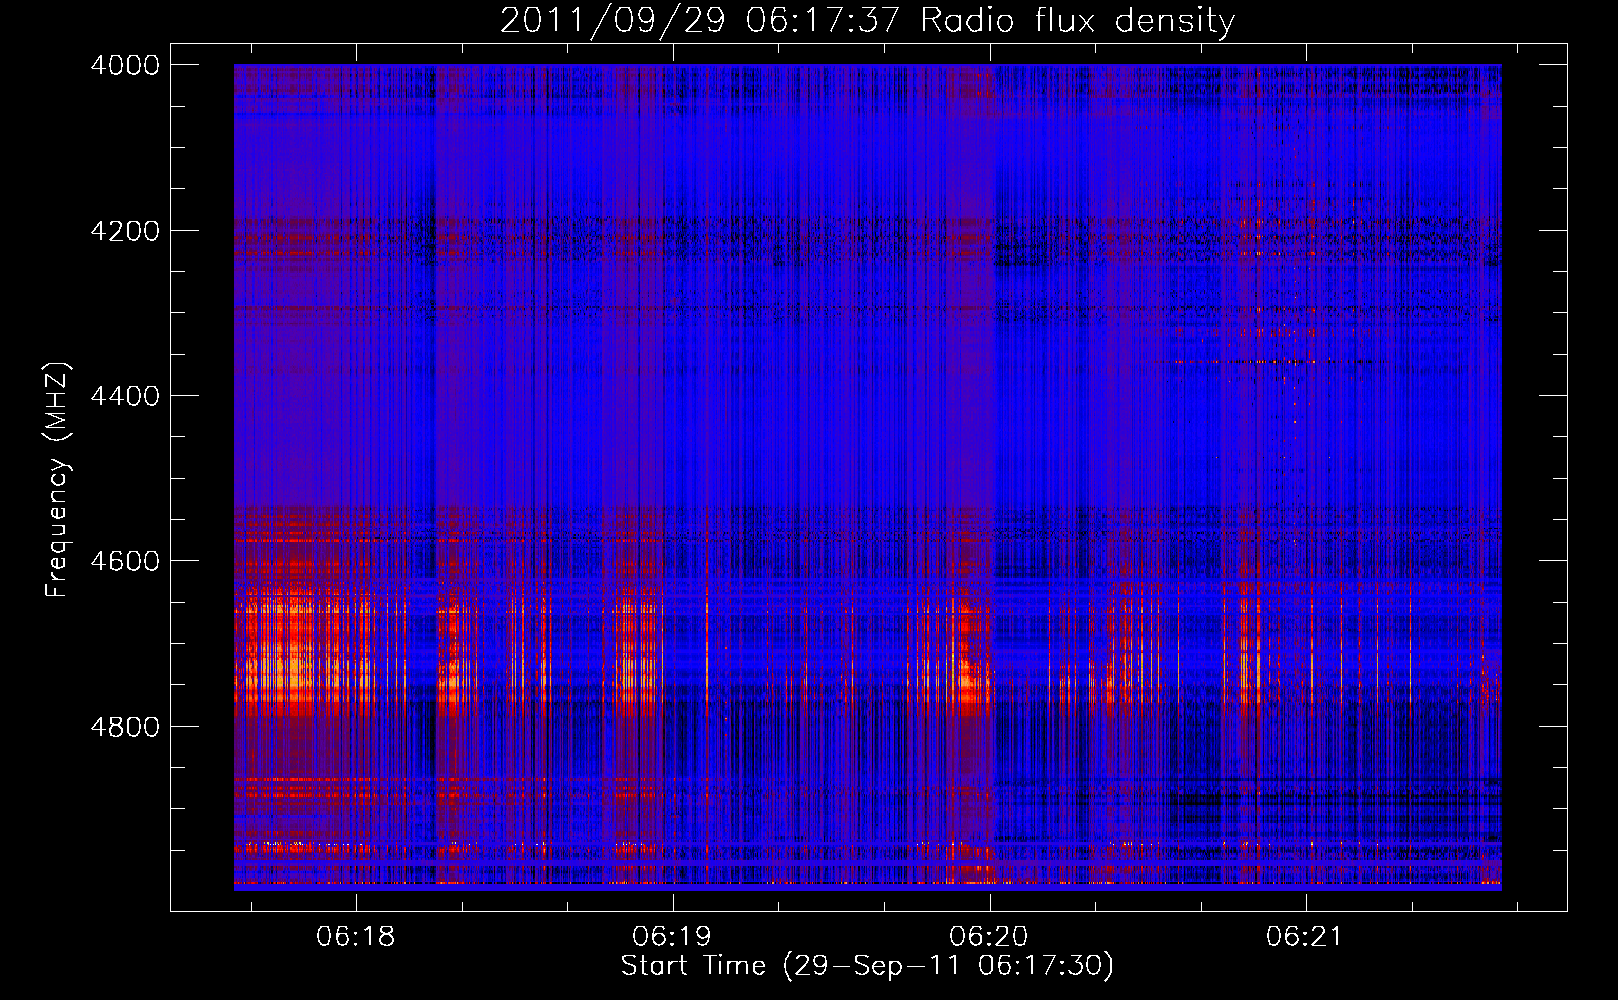1618x1000 pixels.
Task: Click the 06:18 time axis label
Action: 356,937
